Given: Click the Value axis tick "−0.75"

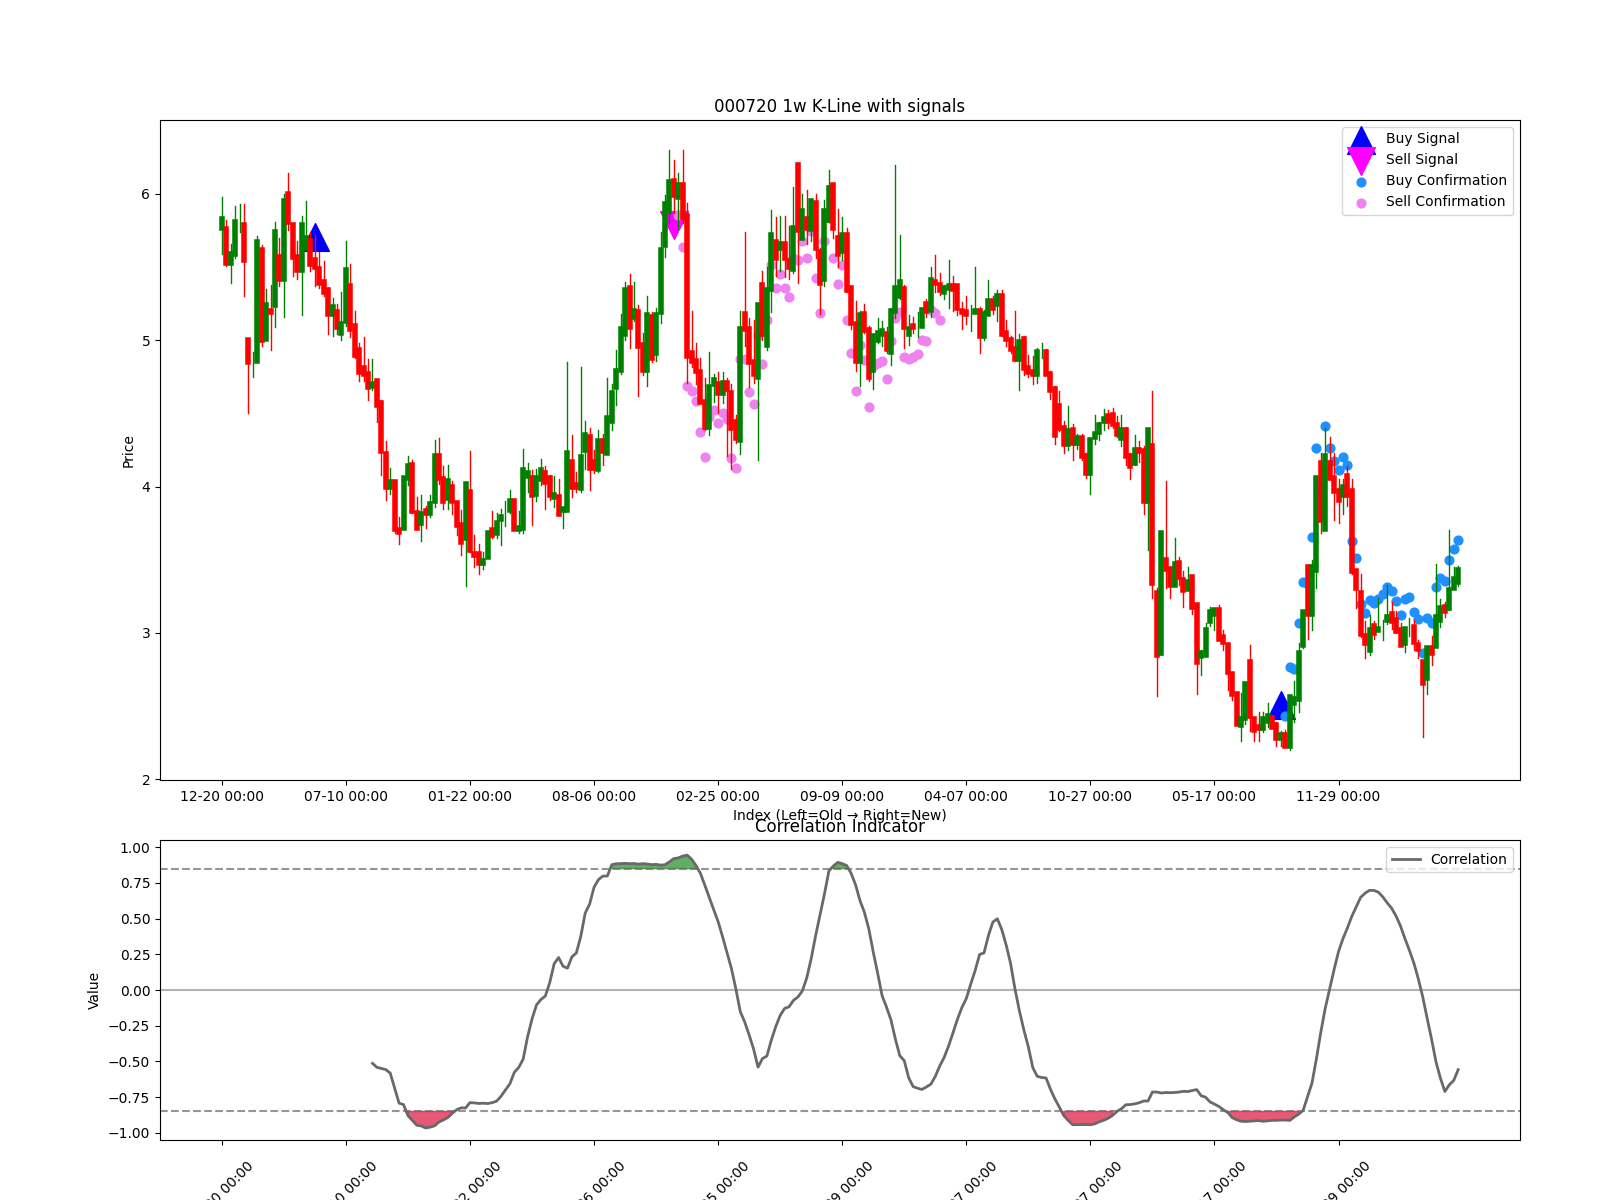Looking at the screenshot, I should [x=129, y=1098].
